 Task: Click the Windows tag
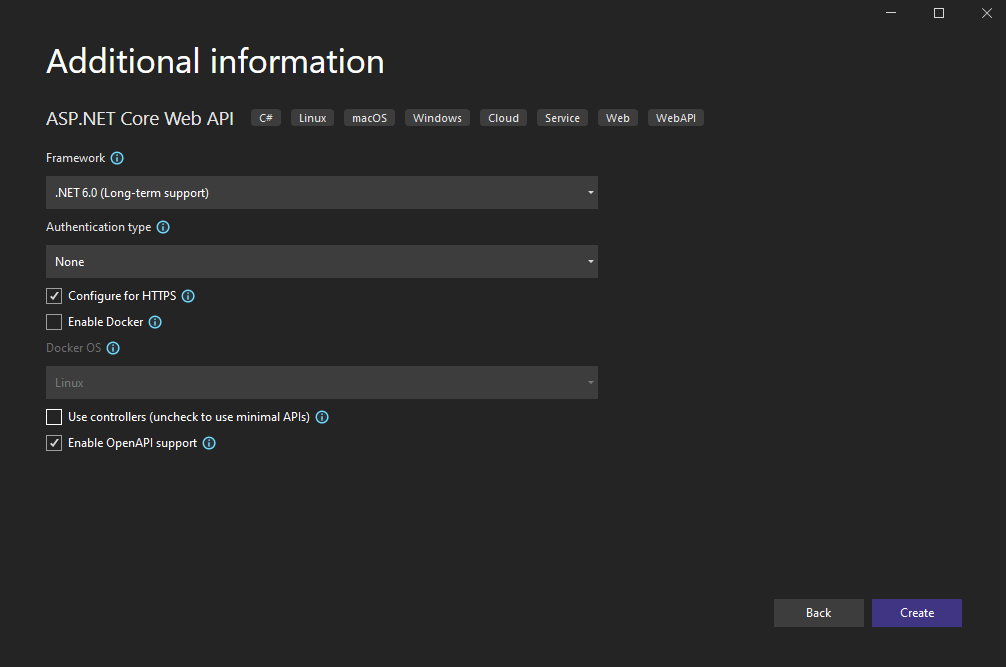(x=438, y=118)
